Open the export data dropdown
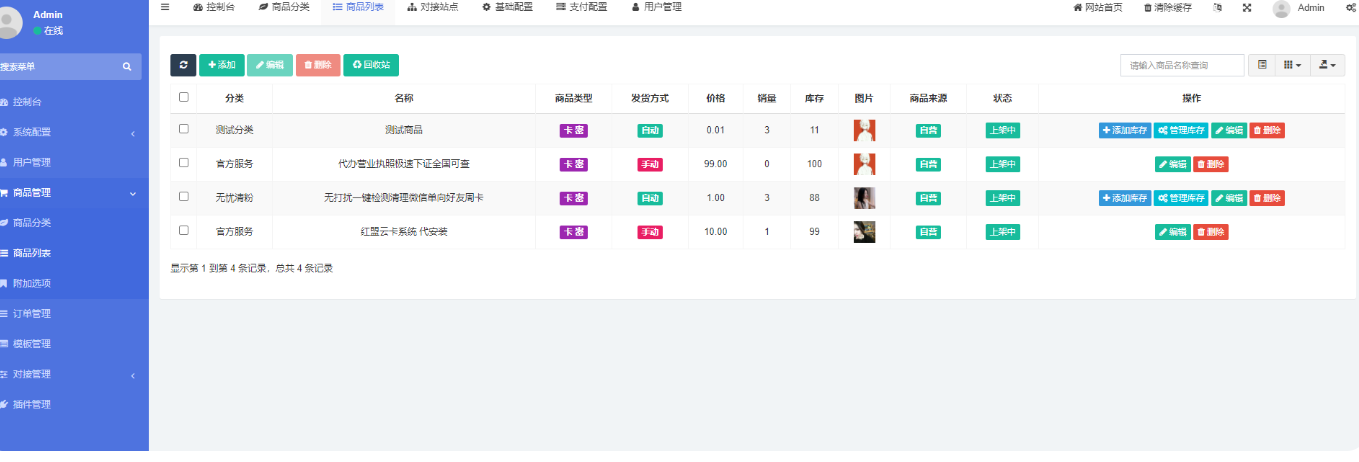This screenshot has height=462, width=1359. coord(1327,65)
